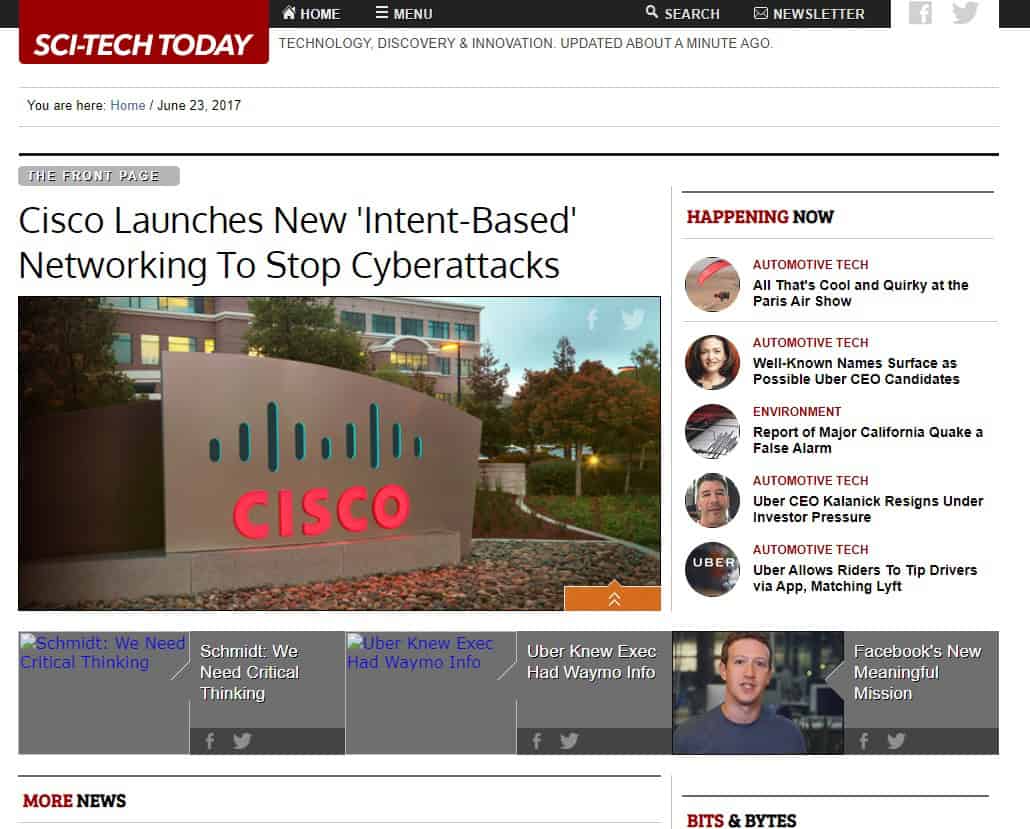This screenshot has height=829, width=1030.
Task: Open the NEWSLETTER signup link
Action: (809, 13)
